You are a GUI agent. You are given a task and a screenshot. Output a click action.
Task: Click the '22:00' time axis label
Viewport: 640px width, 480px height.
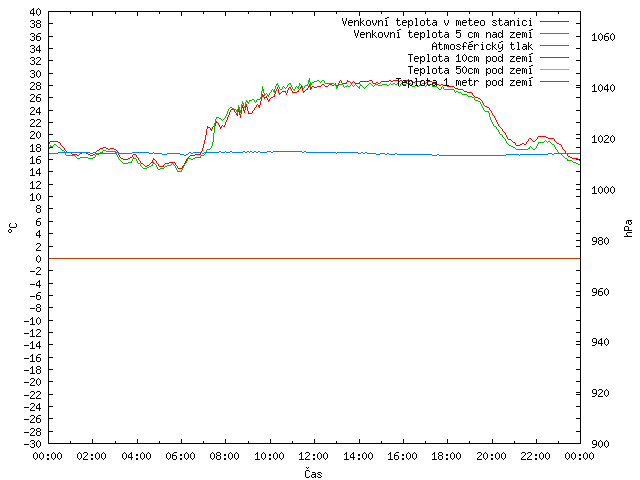(536, 456)
